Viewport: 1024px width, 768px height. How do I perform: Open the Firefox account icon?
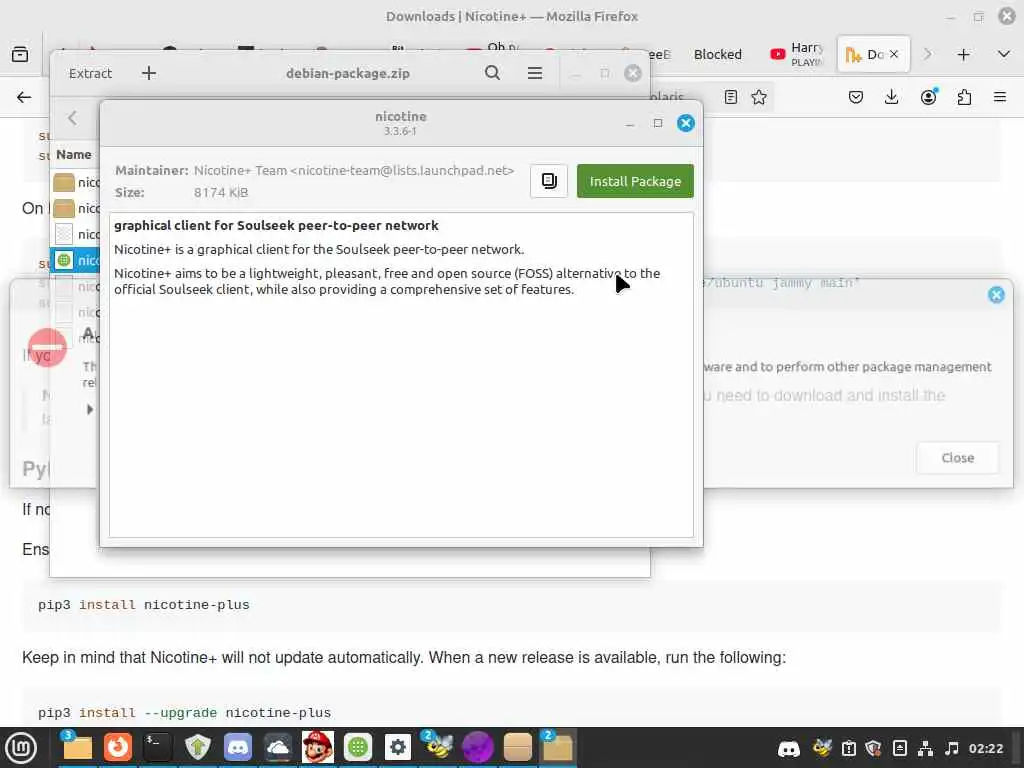(928, 97)
